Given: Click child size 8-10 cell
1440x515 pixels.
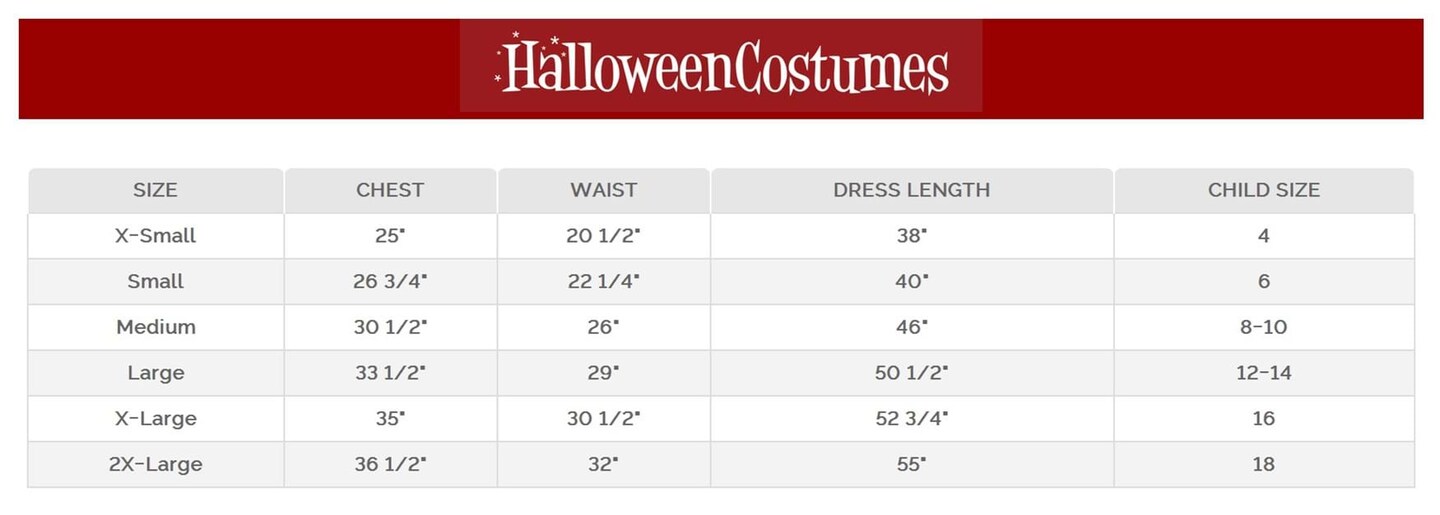Looking at the screenshot, I should [x=1263, y=327].
